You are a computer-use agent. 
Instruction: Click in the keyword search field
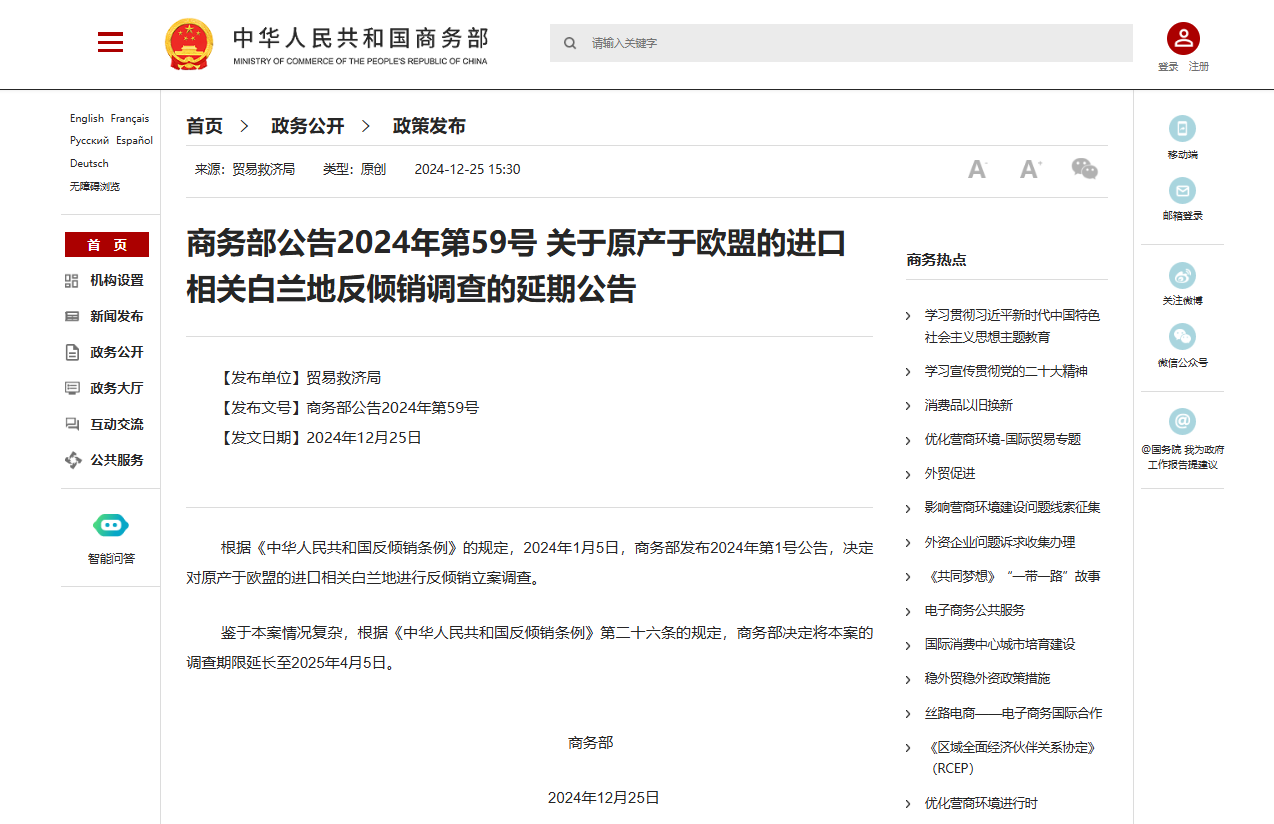841,43
